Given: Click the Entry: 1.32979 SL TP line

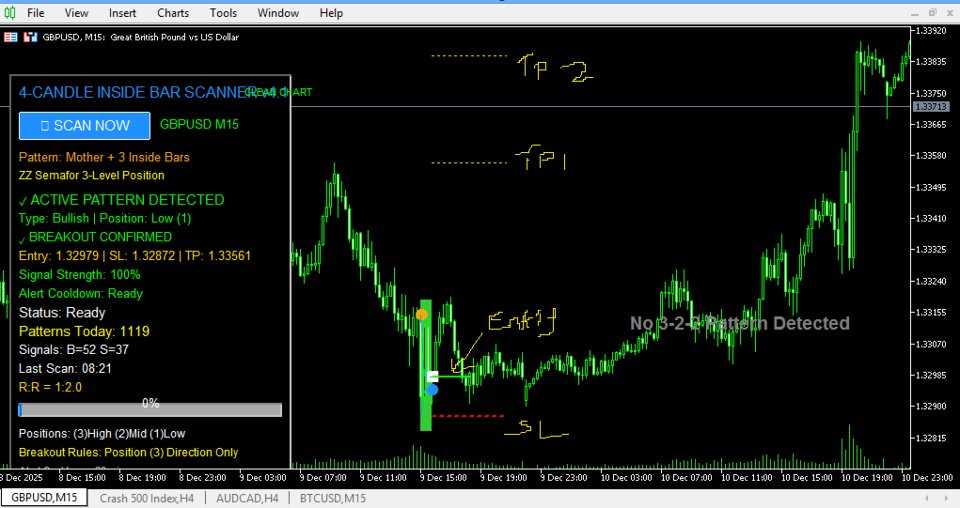Looking at the screenshot, I should (x=135, y=256).
